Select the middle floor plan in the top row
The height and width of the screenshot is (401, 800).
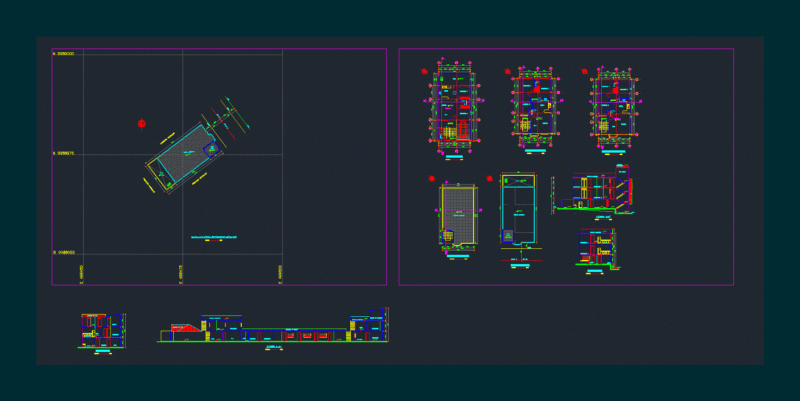[535, 106]
